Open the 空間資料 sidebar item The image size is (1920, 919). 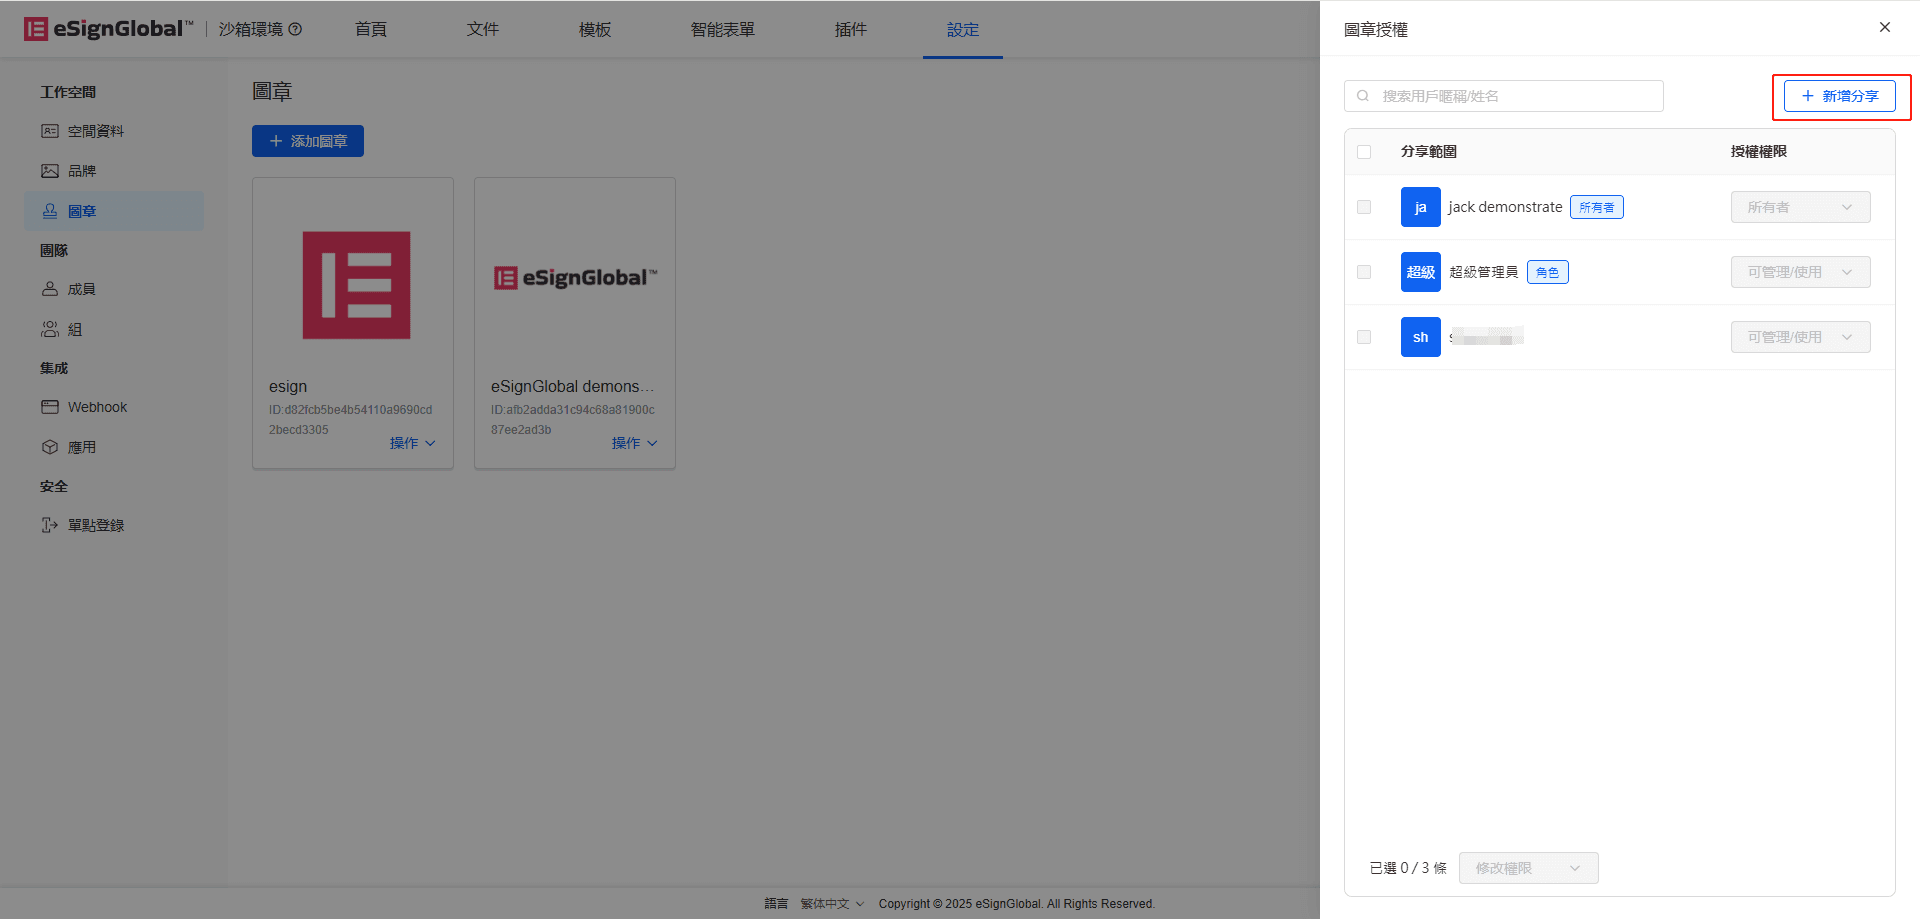click(x=114, y=131)
